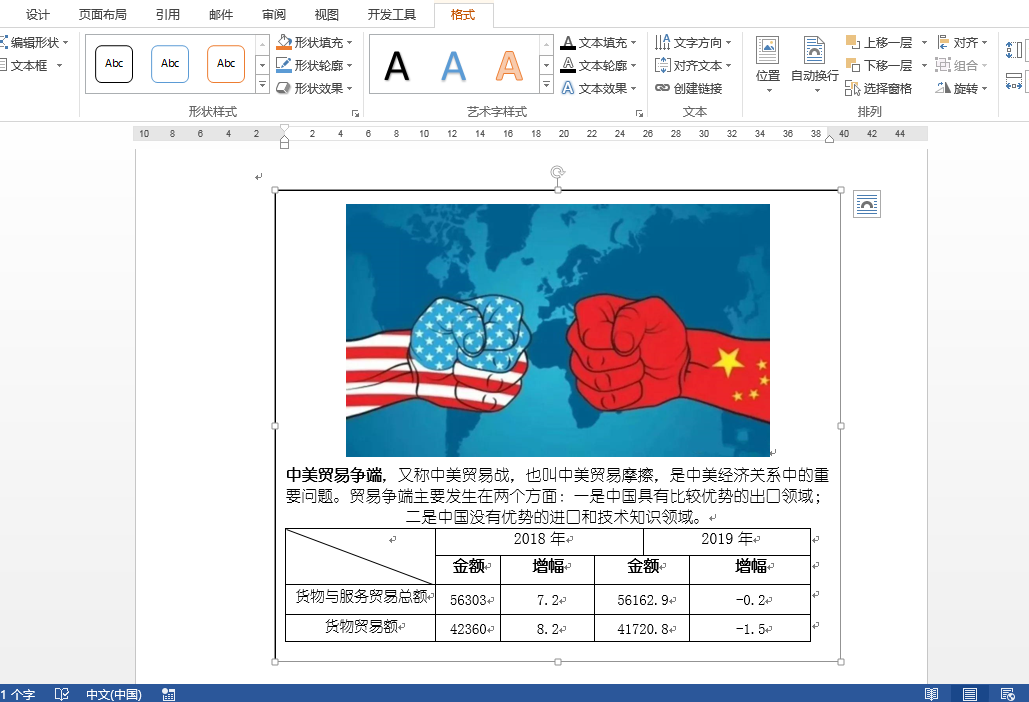Image resolution: width=1029 pixels, height=702 pixels.
Task: Expand the WordArt styles gallery more button
Action: [546, 85]
